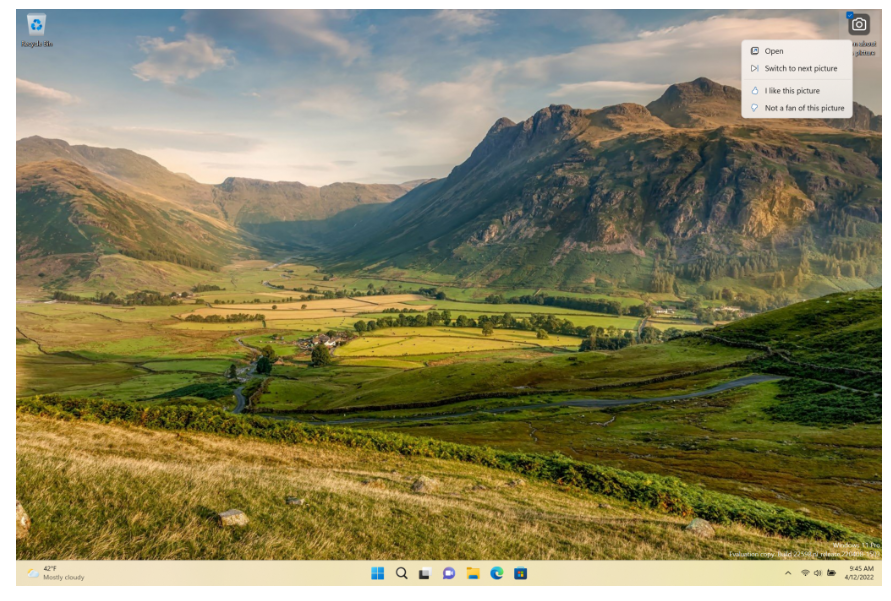Launch Teams Chat from the taskbar
Screen dimensions: 891x601
449,573
